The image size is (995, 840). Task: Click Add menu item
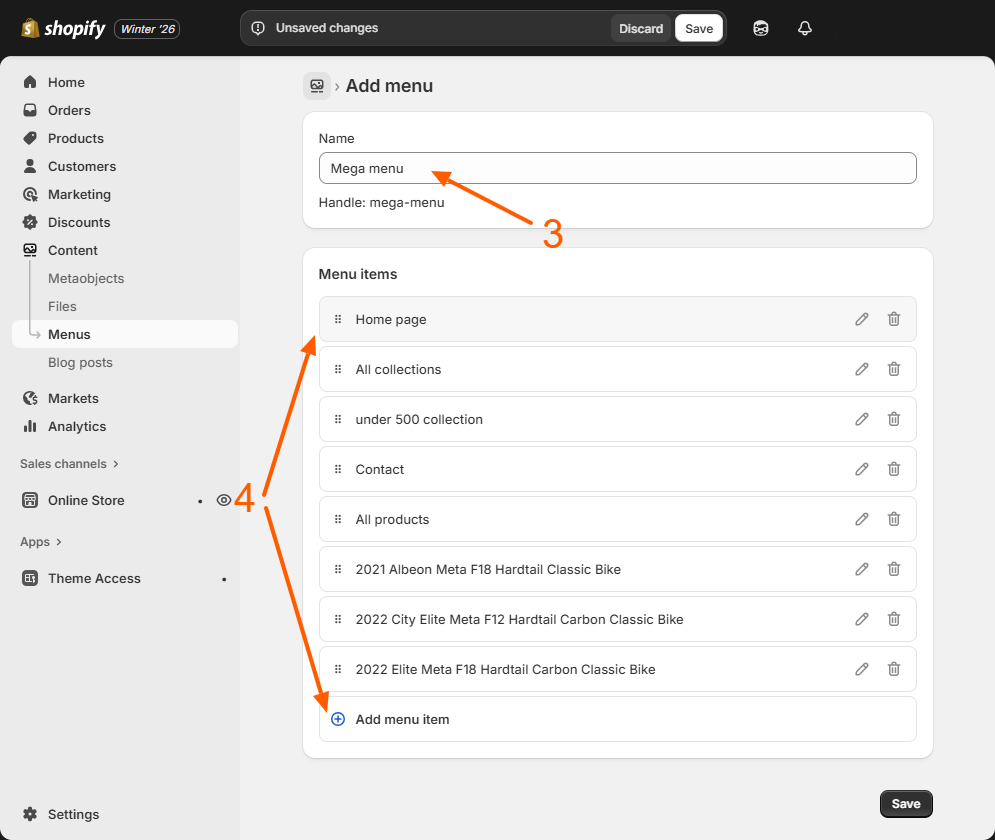tap(617, 719)
